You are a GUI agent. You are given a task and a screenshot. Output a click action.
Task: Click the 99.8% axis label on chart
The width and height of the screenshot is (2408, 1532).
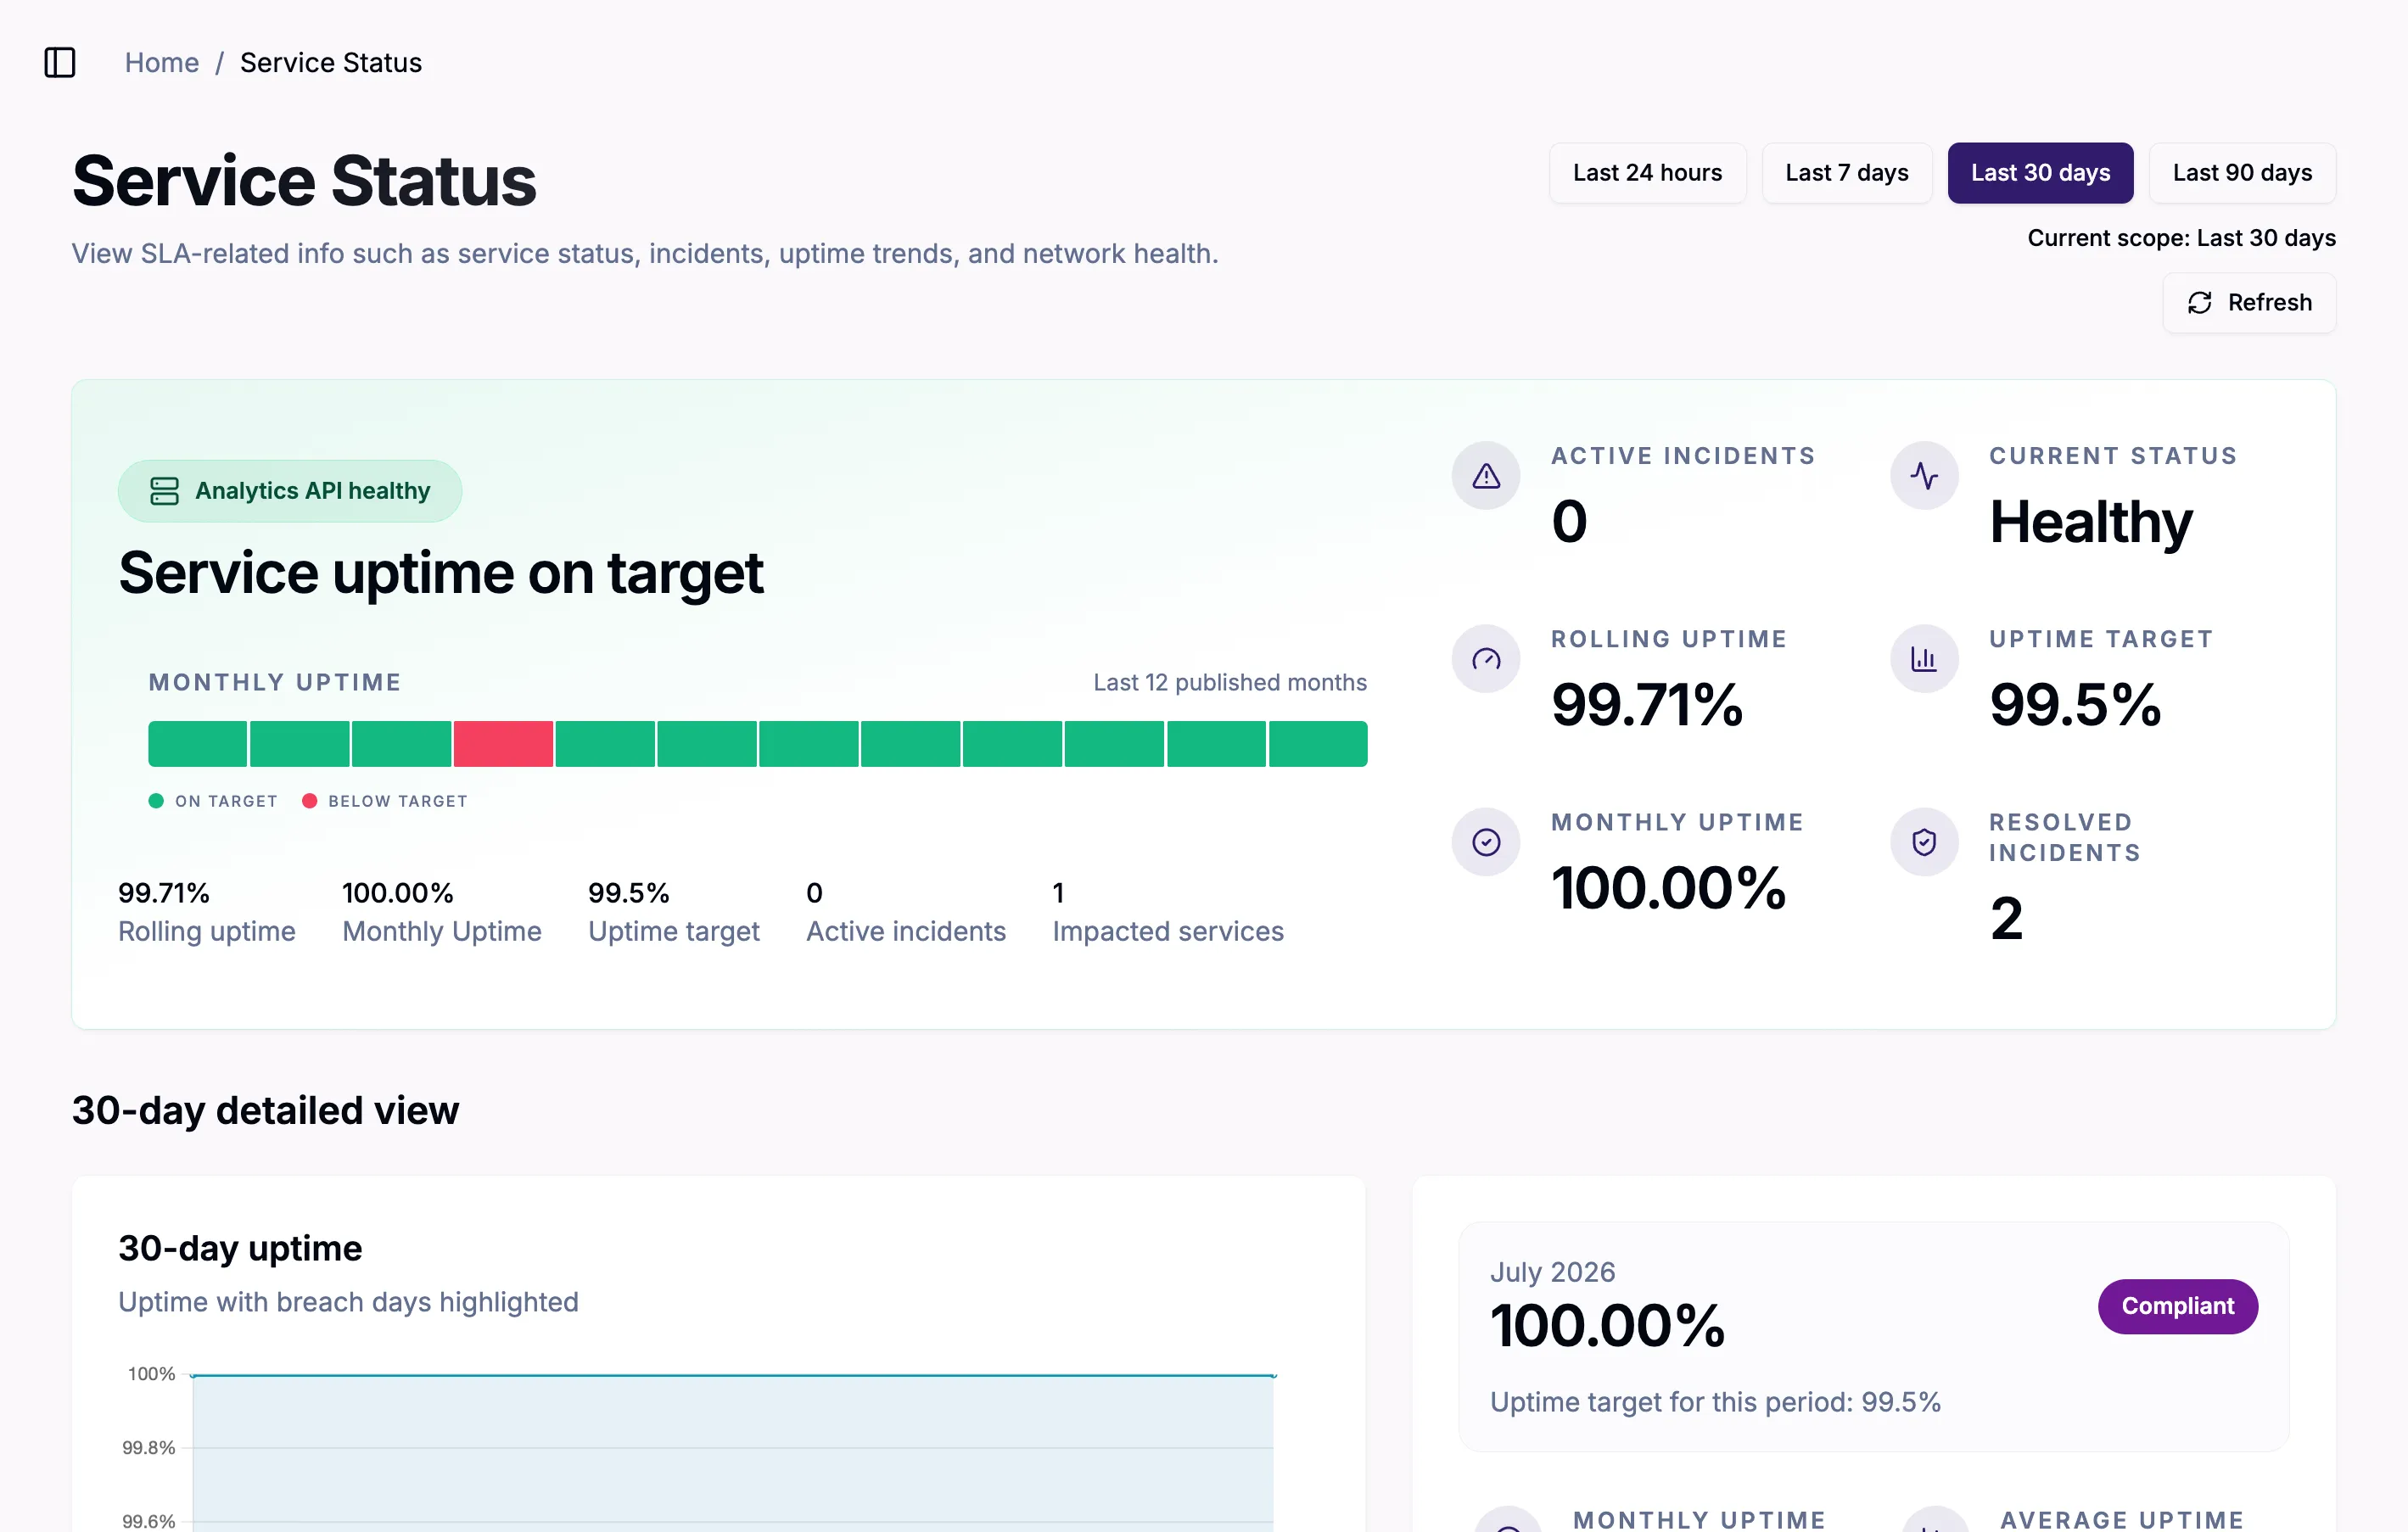coord(149,1448)
